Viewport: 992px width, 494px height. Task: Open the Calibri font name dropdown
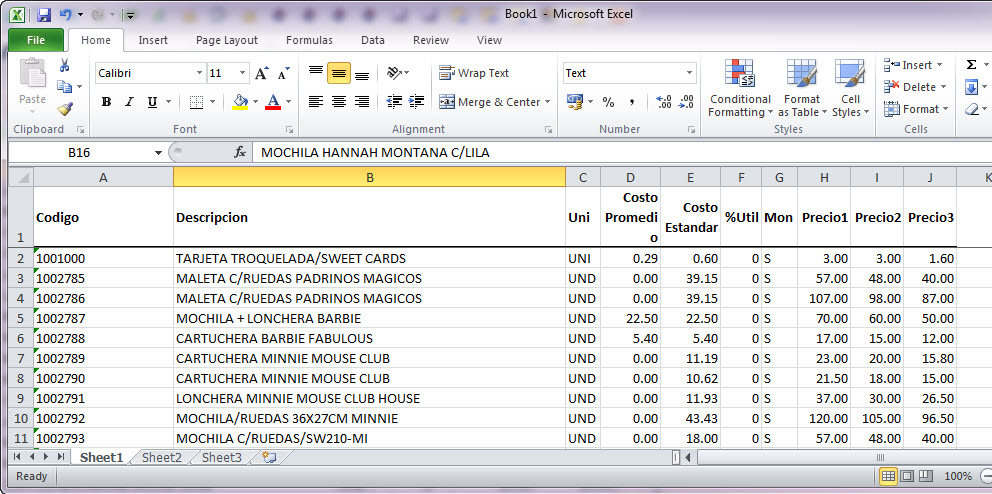click(199, 73)
